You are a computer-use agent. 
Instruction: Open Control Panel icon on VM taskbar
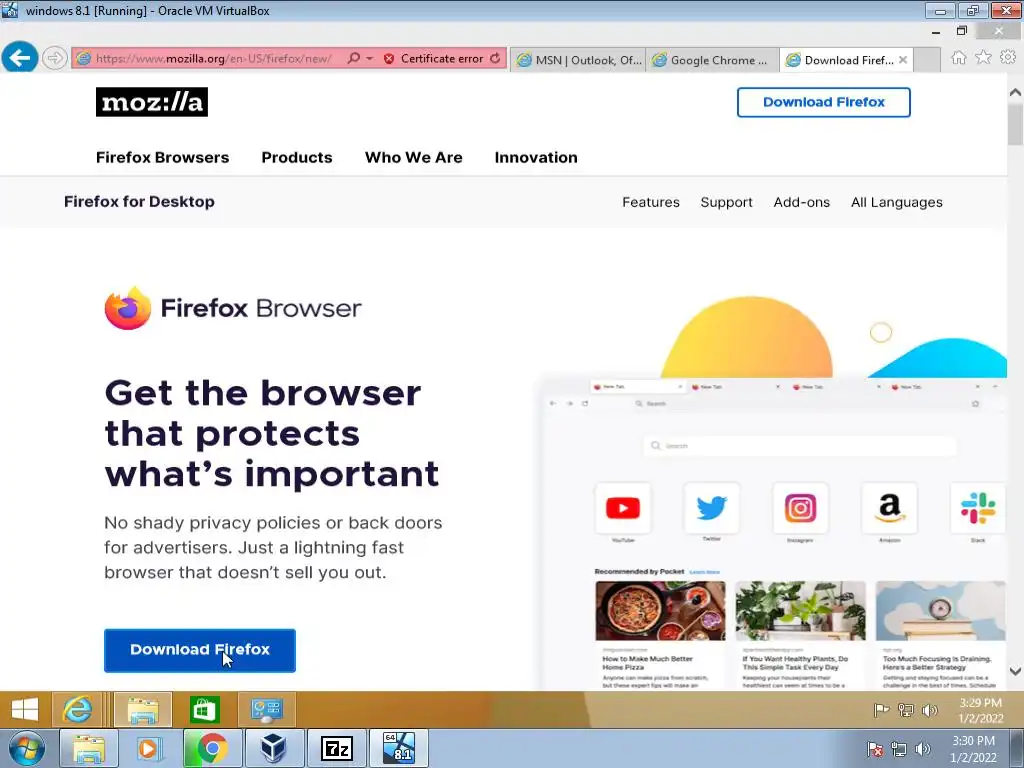[266, 709]
